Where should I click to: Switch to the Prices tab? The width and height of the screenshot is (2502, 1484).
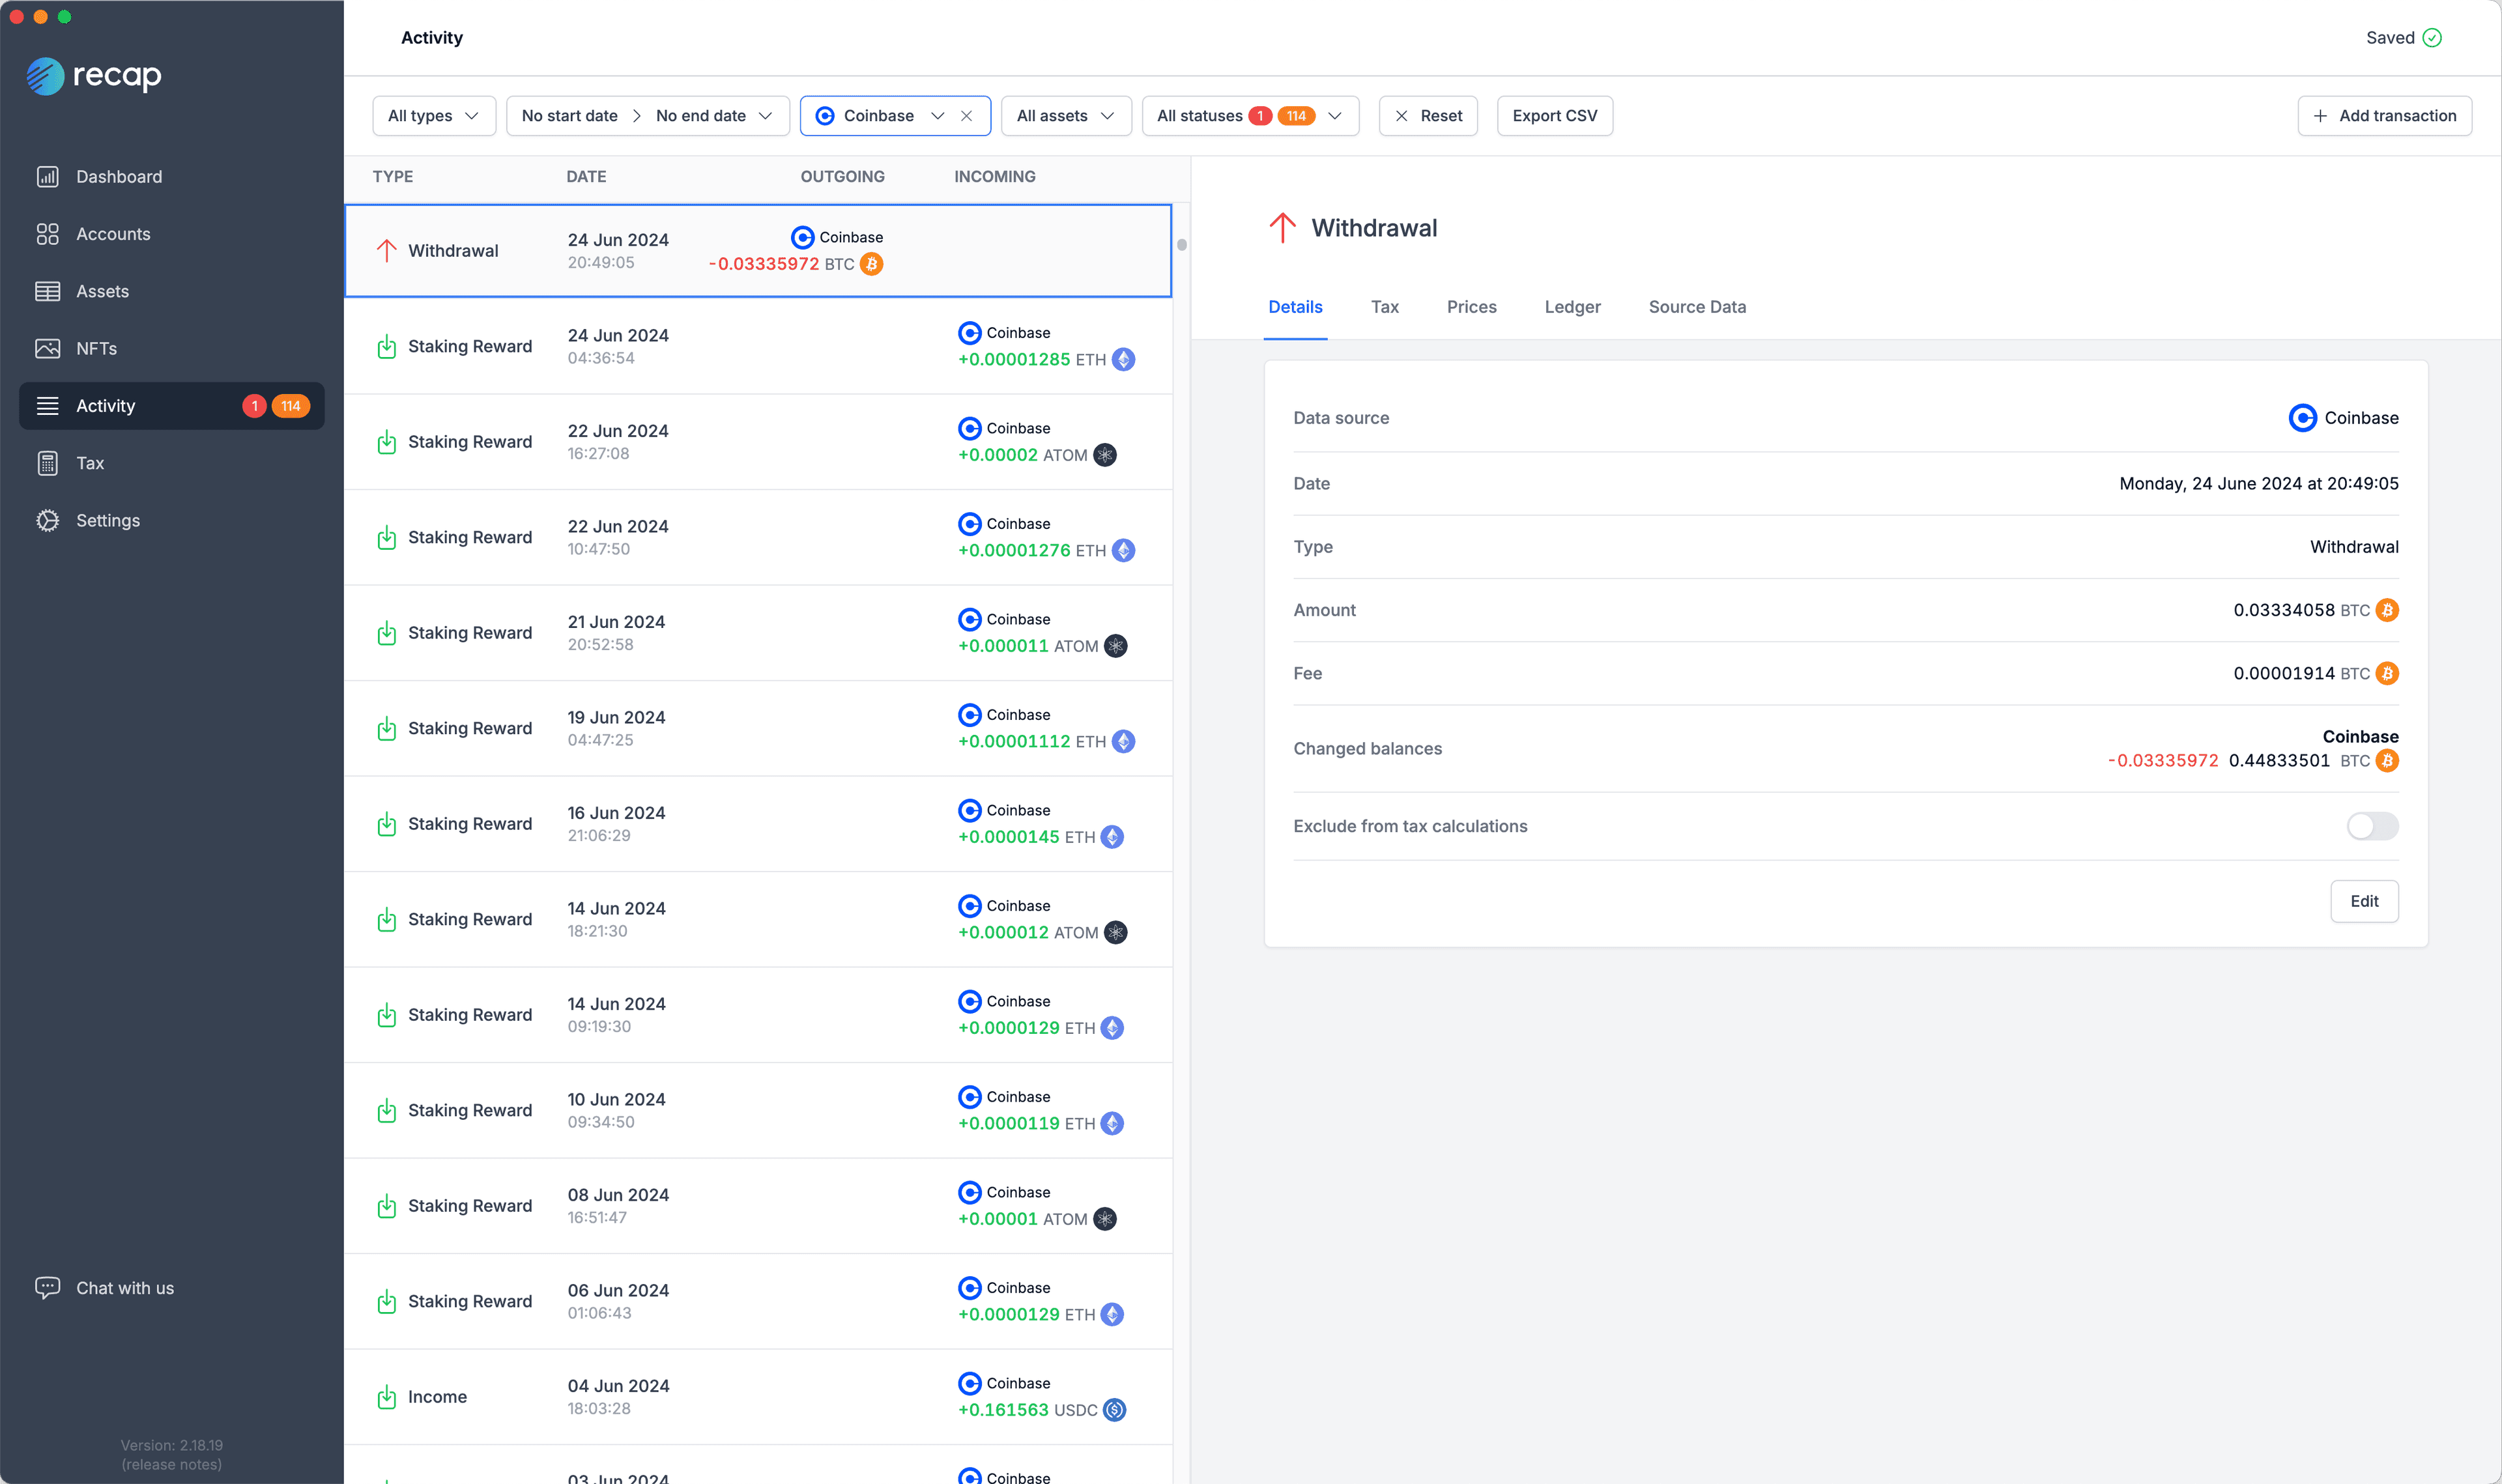1471,307
